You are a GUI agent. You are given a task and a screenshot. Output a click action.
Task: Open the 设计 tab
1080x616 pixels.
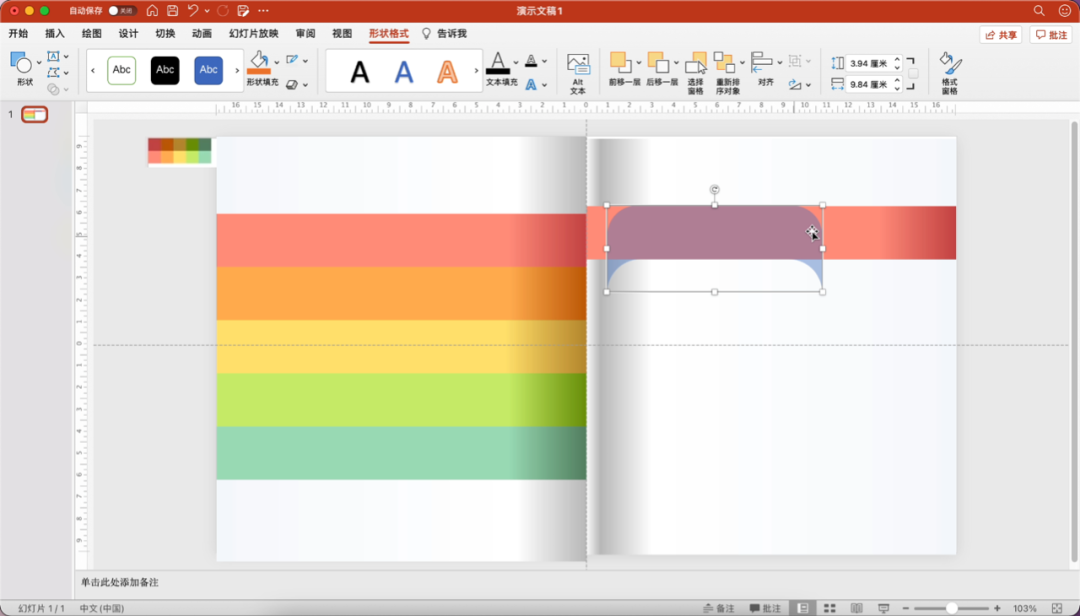pos(128,33)
